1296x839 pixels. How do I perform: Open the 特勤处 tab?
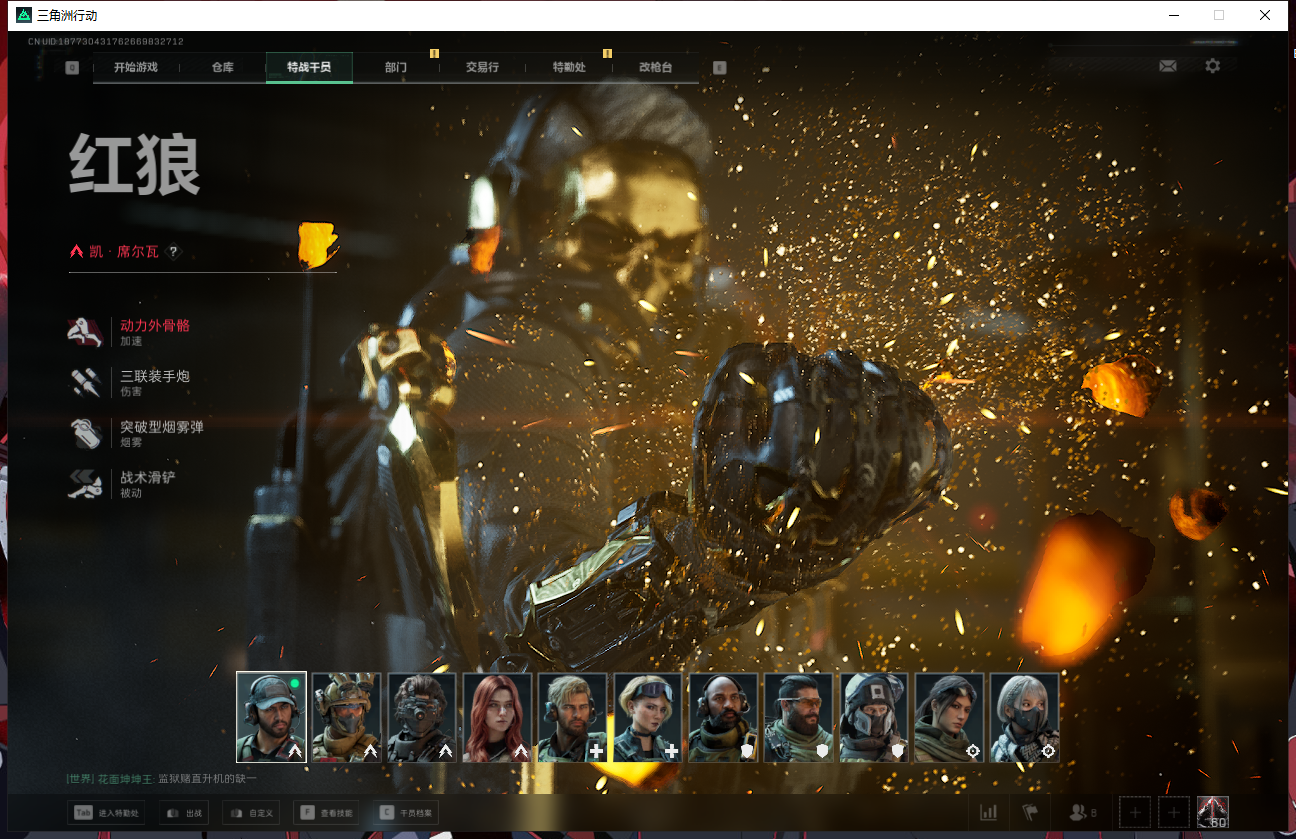(569, 67)
